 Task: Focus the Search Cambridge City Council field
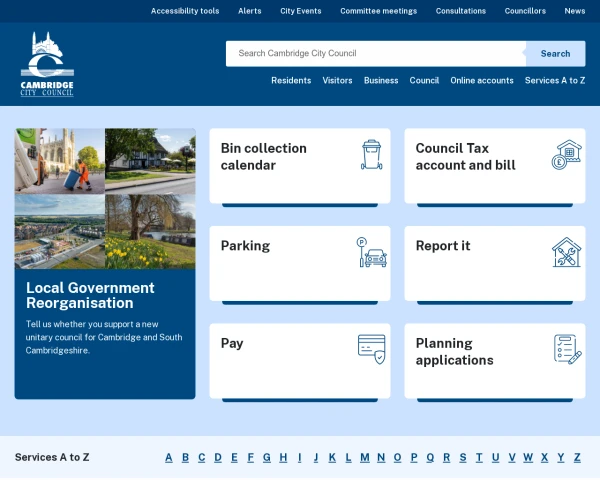(x=375, y=53)
